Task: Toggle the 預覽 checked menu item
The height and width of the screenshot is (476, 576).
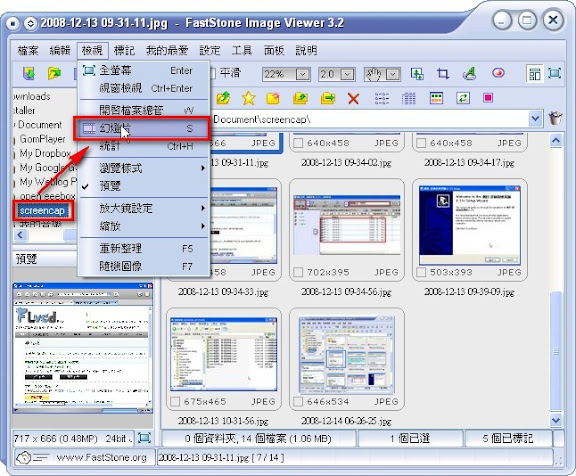Action: coord(144,186)
